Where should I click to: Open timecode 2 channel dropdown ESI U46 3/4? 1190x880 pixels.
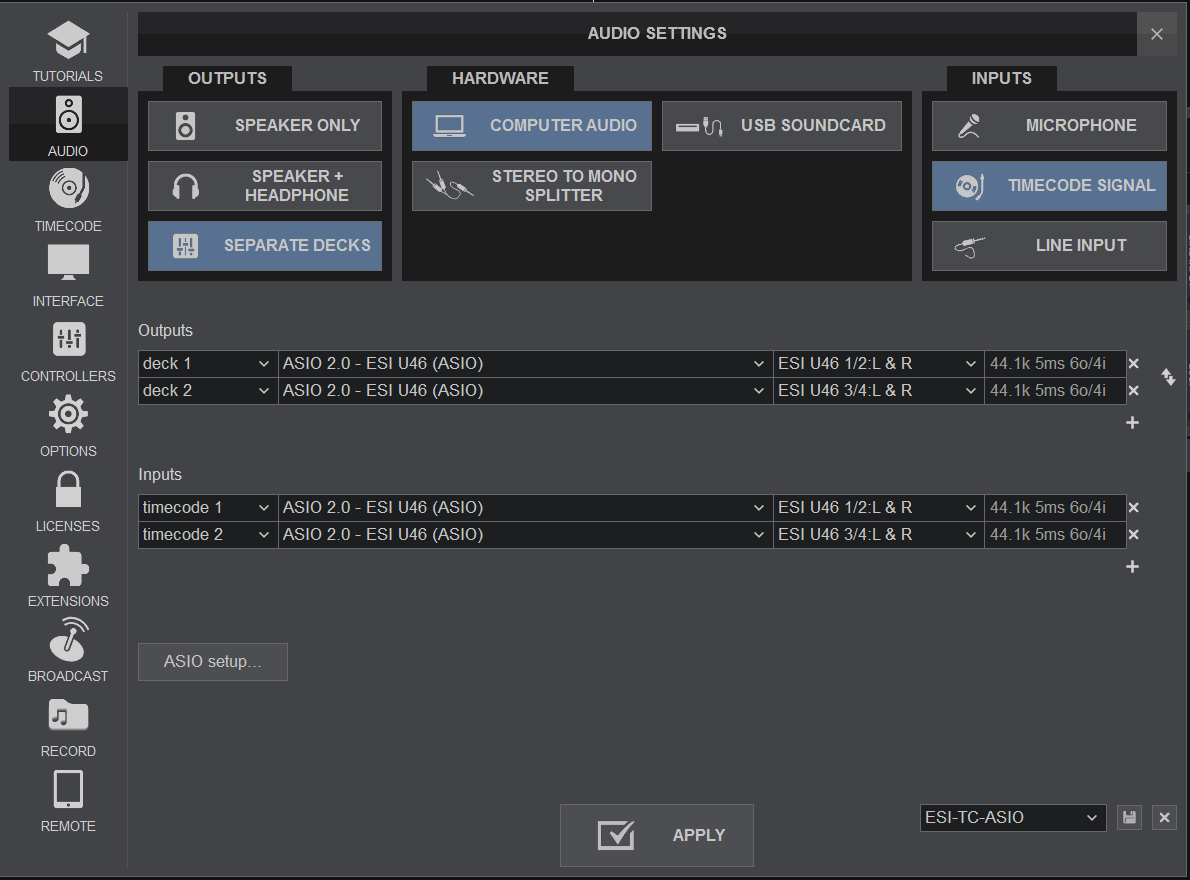point(878,535)
